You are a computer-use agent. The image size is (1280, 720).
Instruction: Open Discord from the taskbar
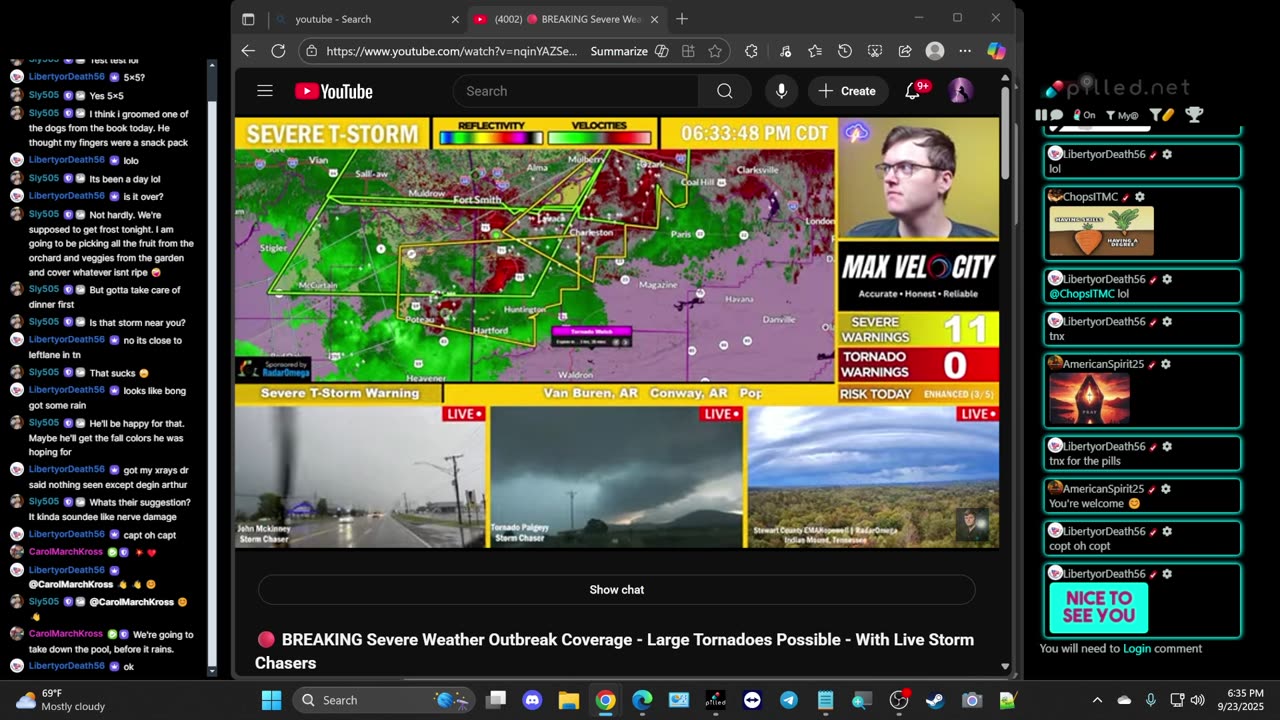(532, 700)
